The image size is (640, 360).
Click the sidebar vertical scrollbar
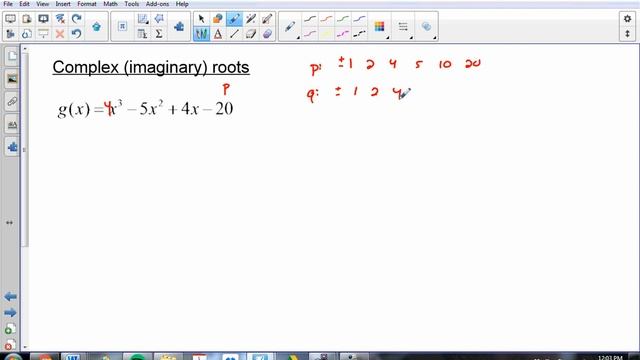24,149
